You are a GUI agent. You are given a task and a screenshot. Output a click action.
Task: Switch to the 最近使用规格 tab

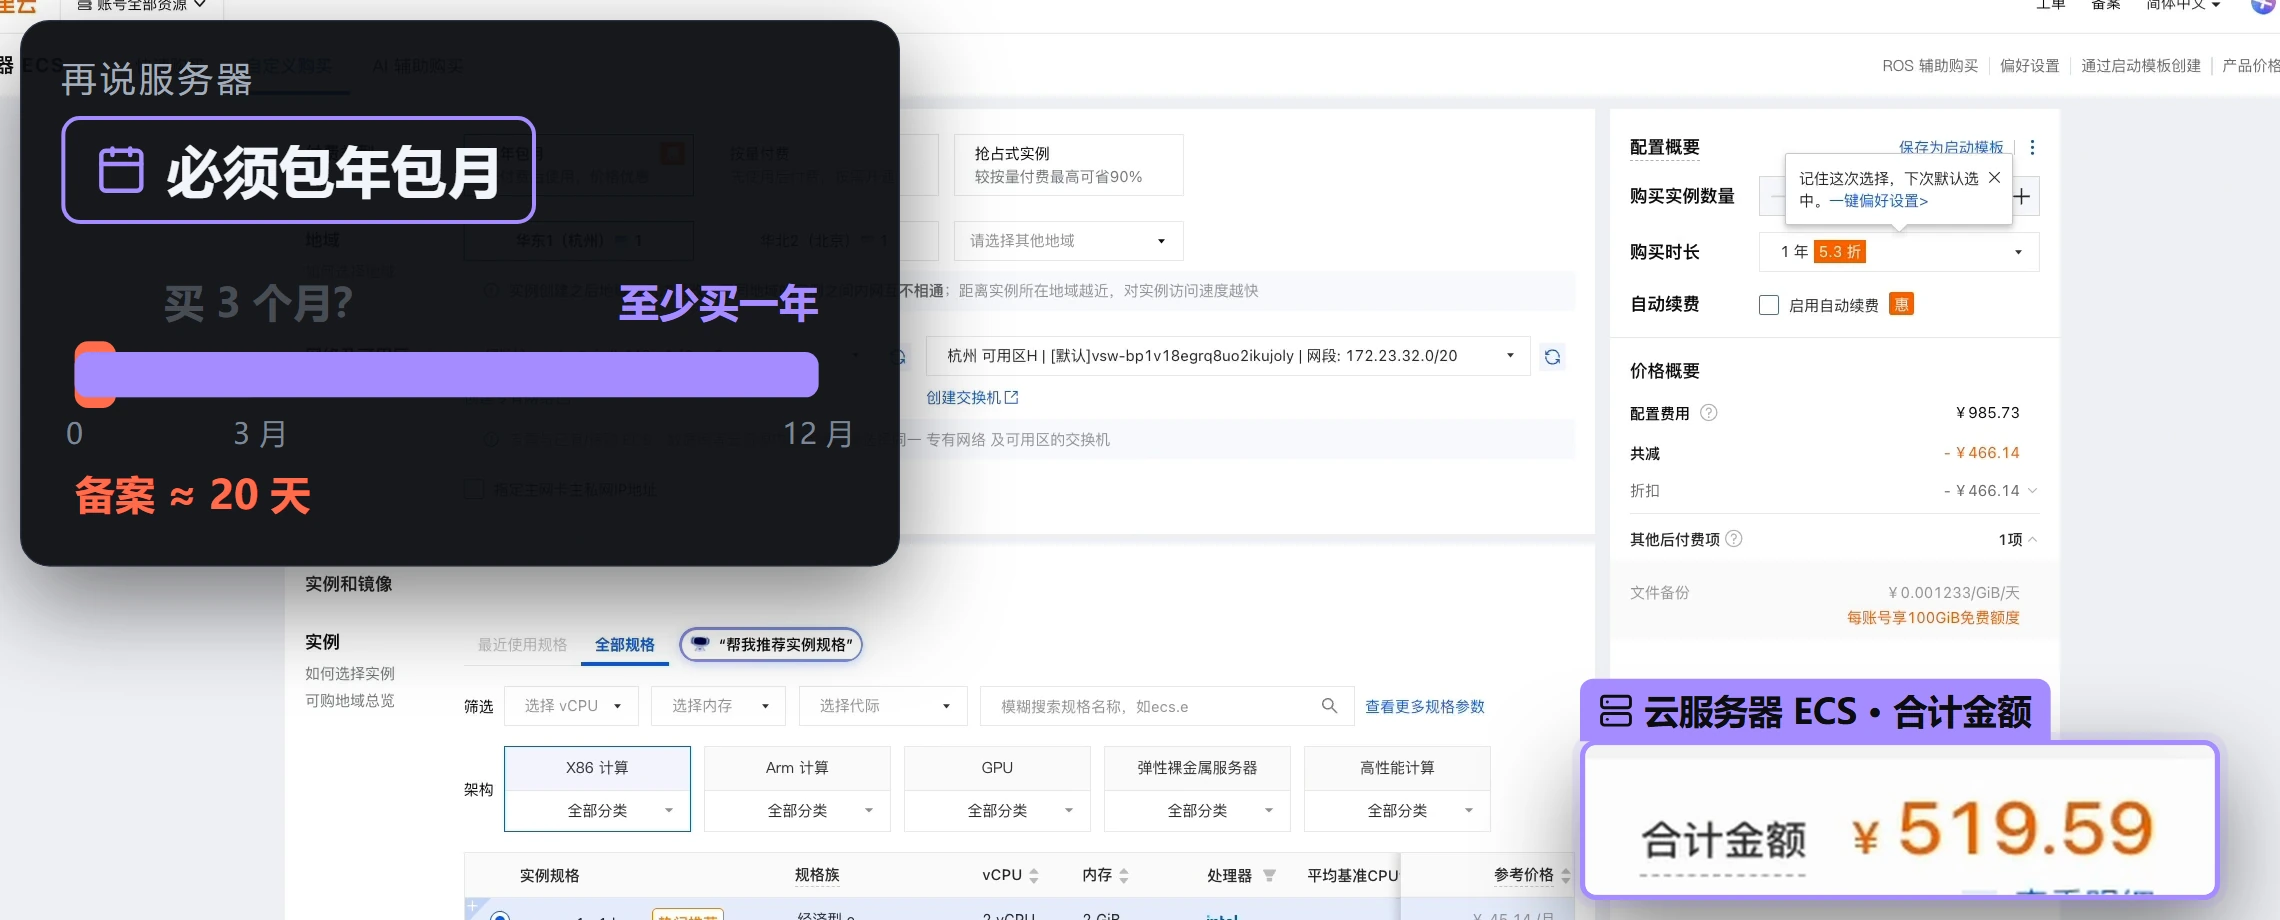click(522, 645)
